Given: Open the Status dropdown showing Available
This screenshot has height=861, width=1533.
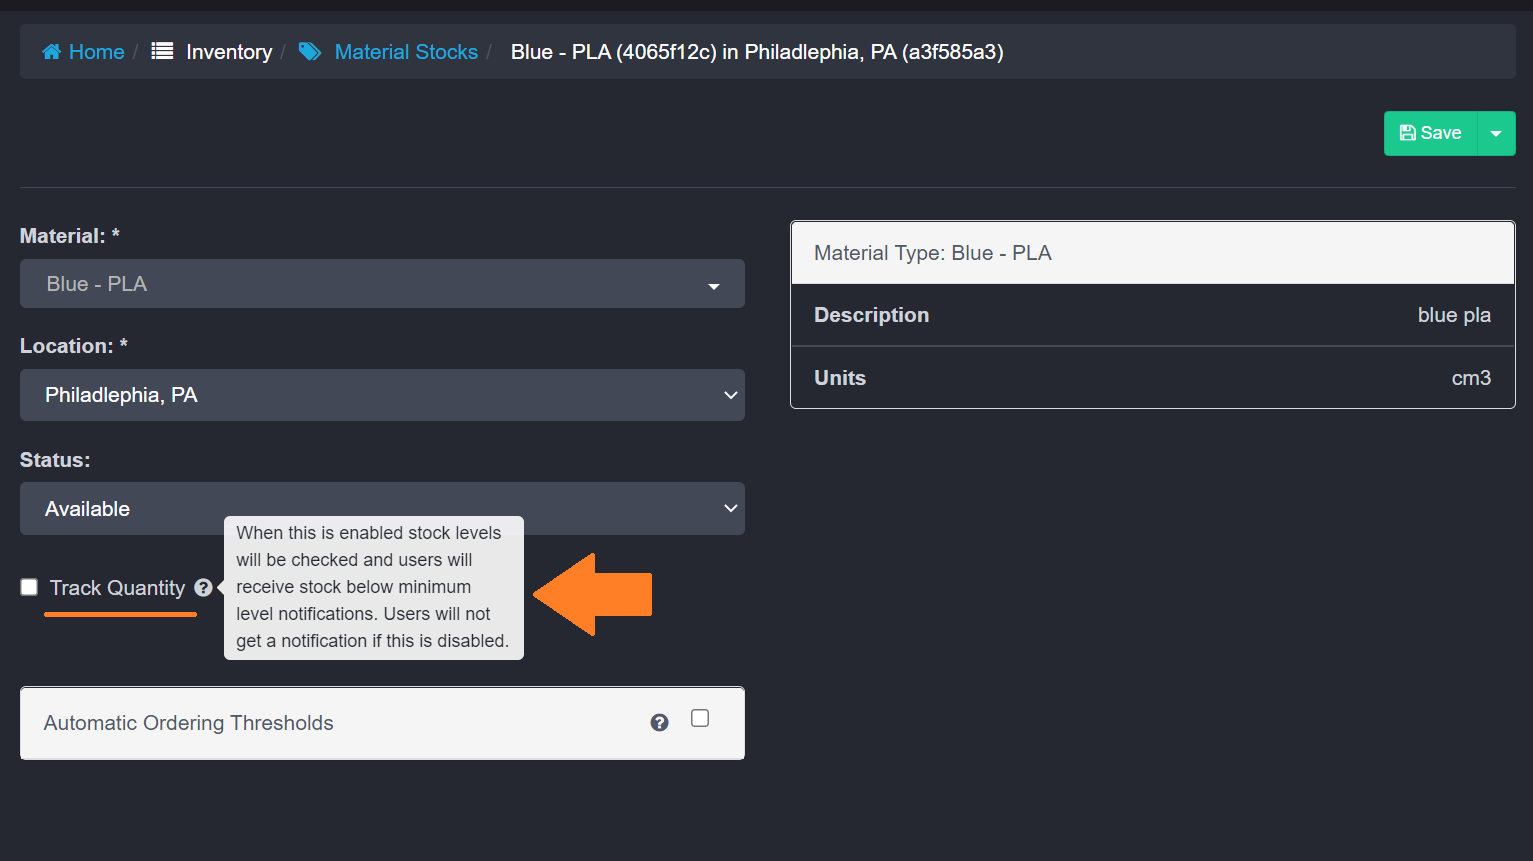Looking at the screenshot, I should pyautogui.click(x=382, y=509).
